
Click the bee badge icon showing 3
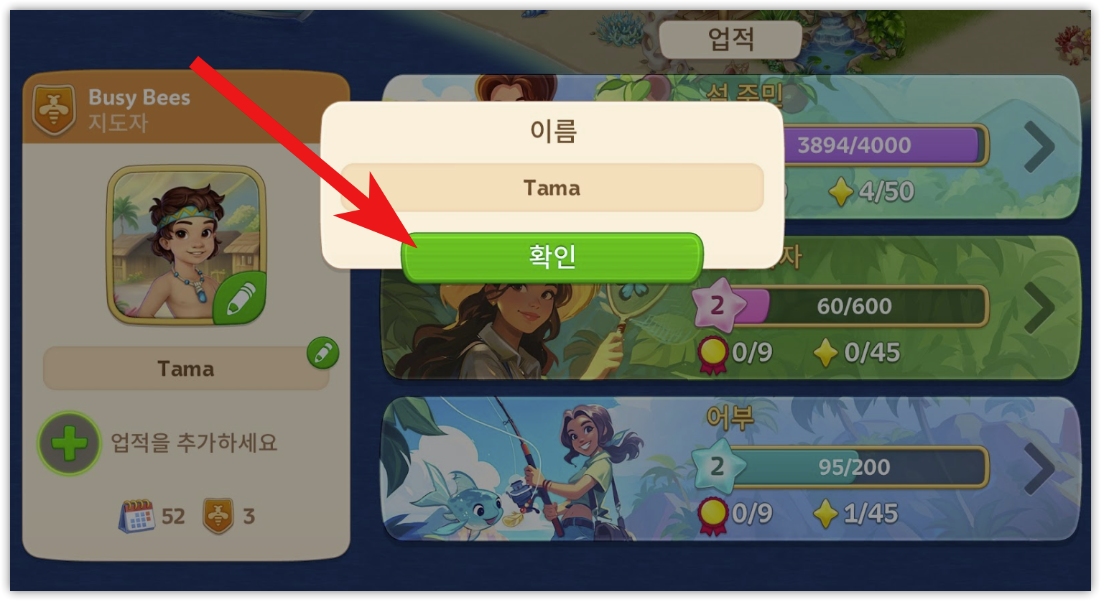point(218,516)
